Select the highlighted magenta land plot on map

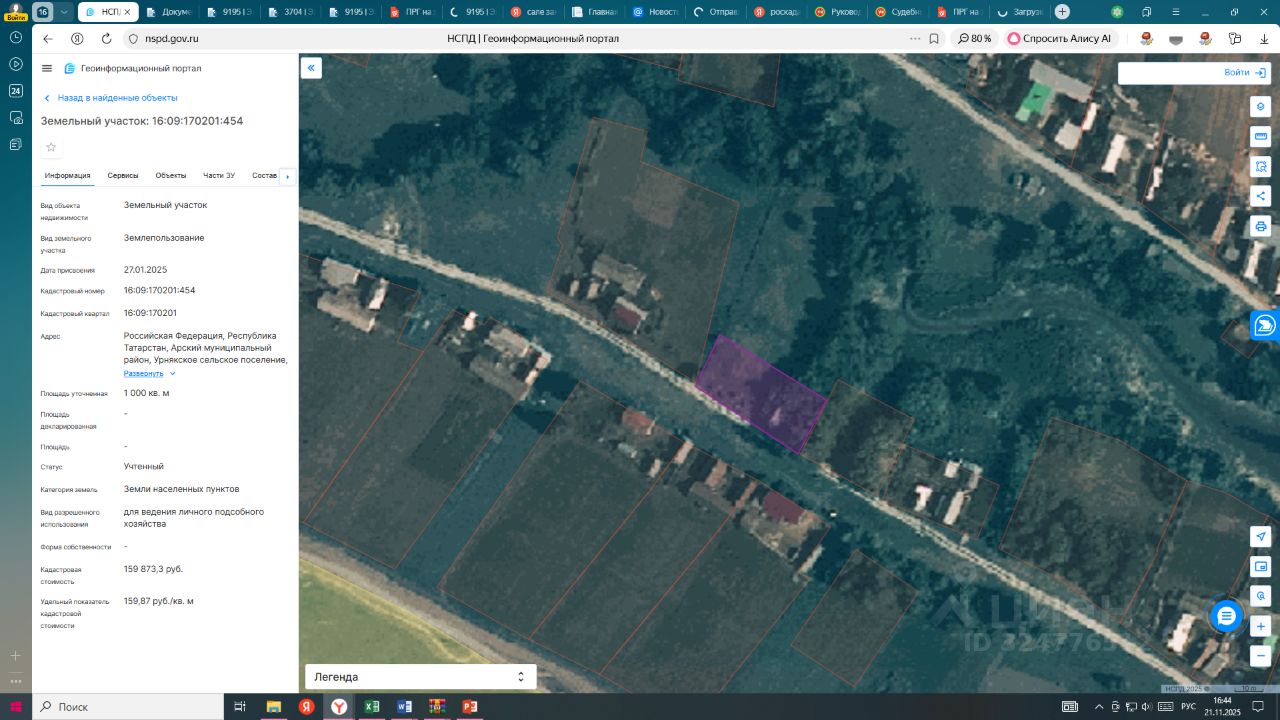pyautogui.click(x=762, y=392)
